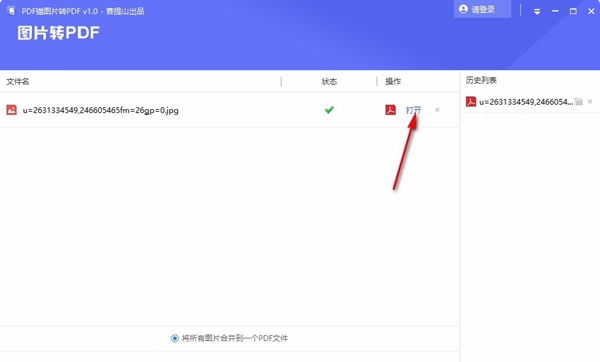Screen dimensions: 600x362
Task: Select file u=2631334549,246605465fm=26gp=0.jpg
Action: (x=100, y=110)
